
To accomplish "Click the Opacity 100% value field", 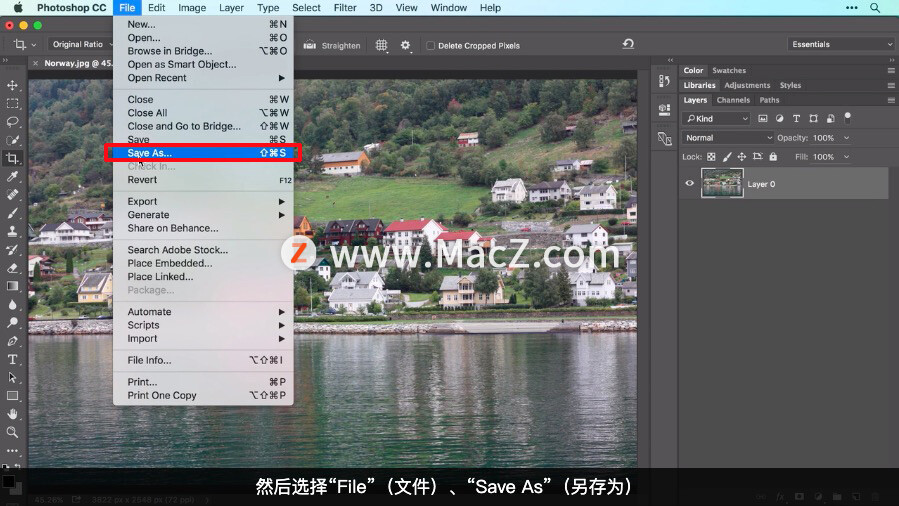I will pos(823,138).
